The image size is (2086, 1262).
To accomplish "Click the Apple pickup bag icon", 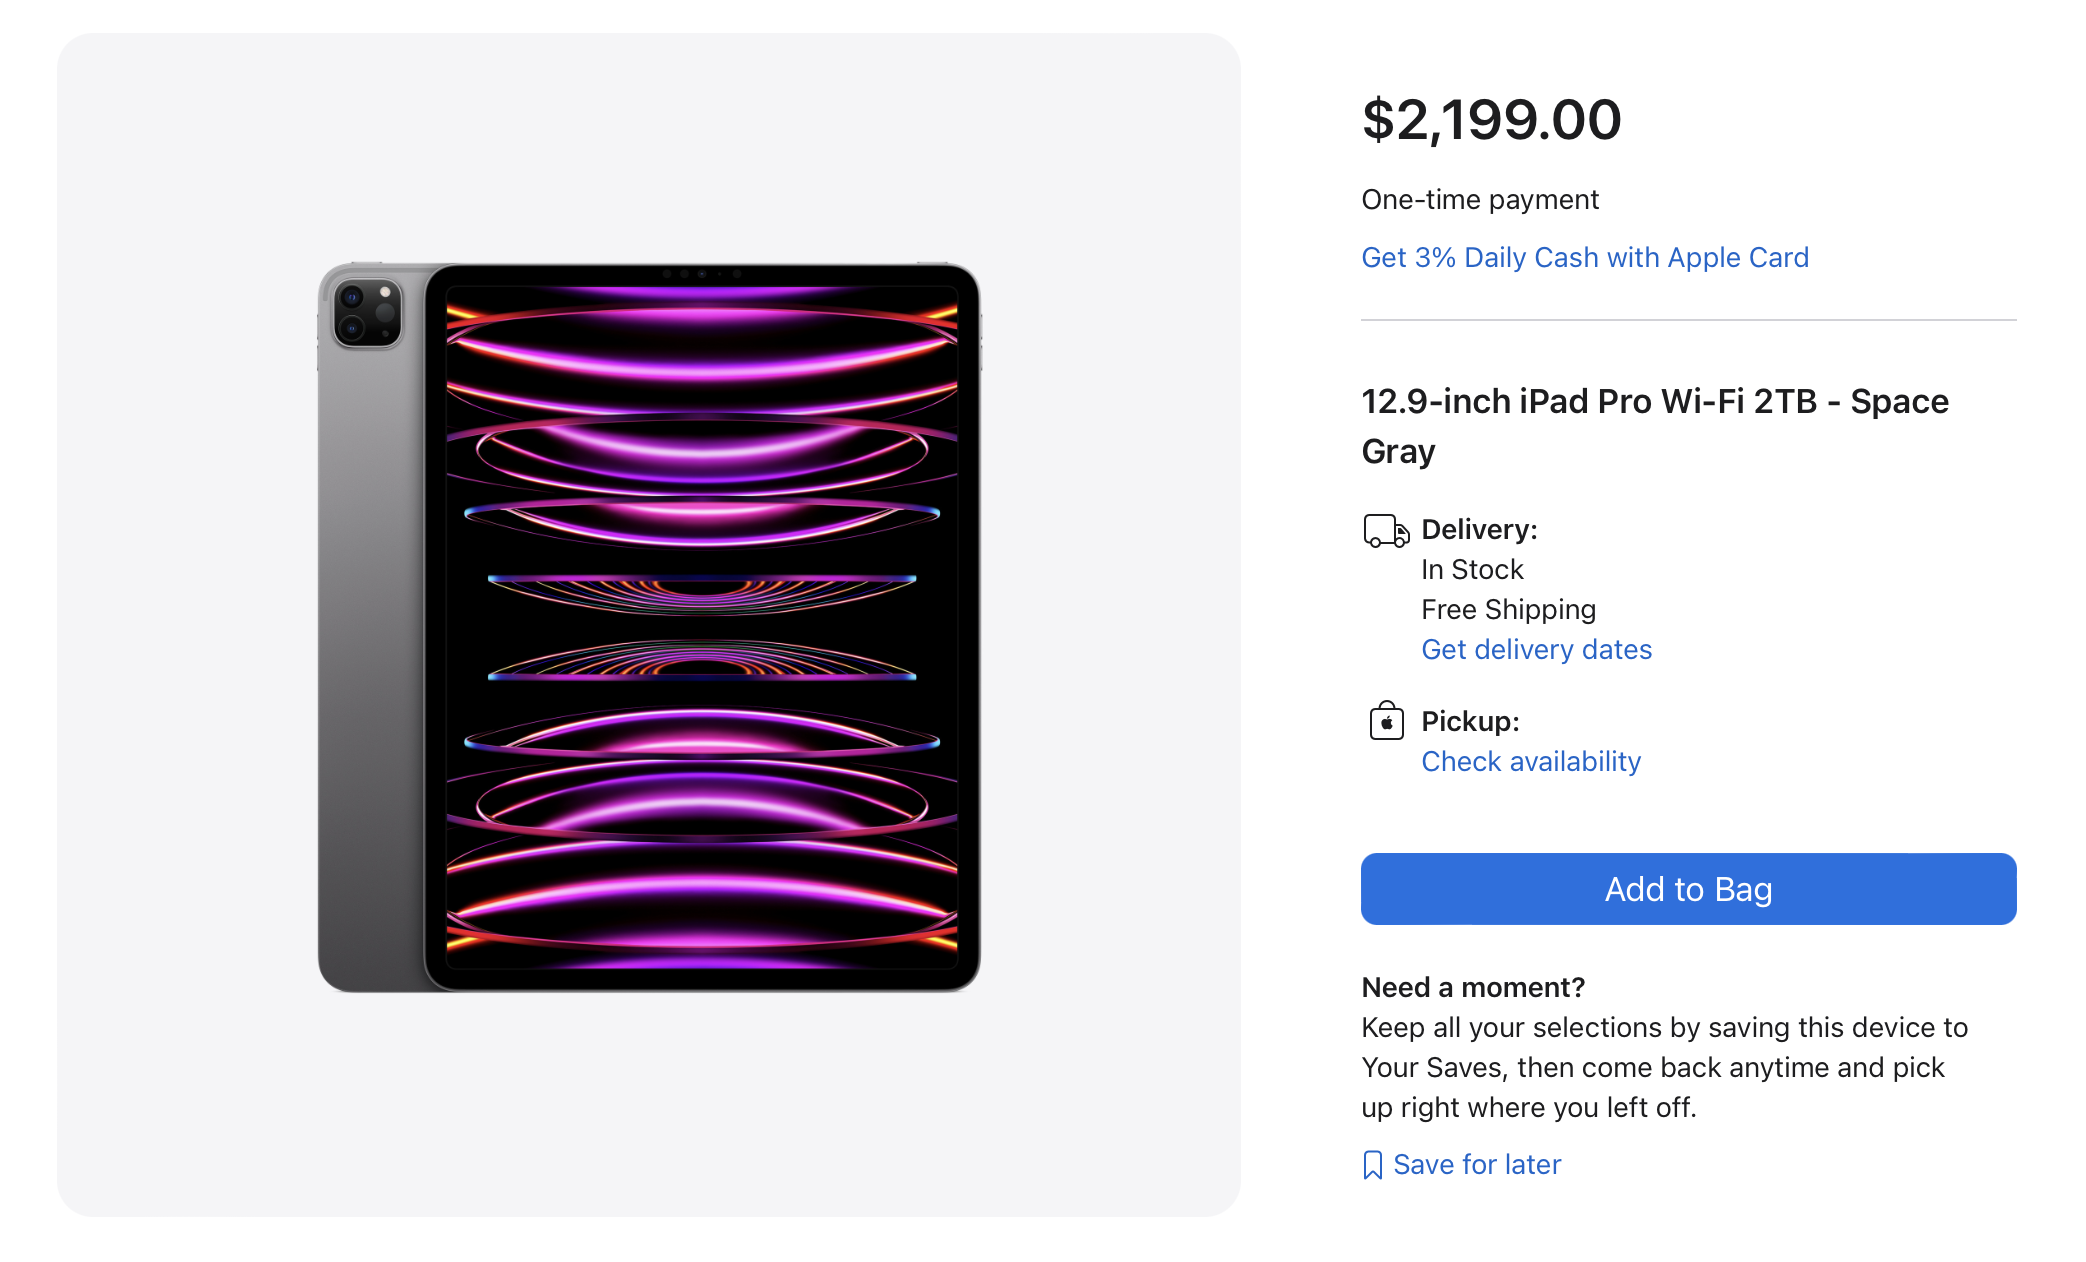I will [x=1386, y=720].
